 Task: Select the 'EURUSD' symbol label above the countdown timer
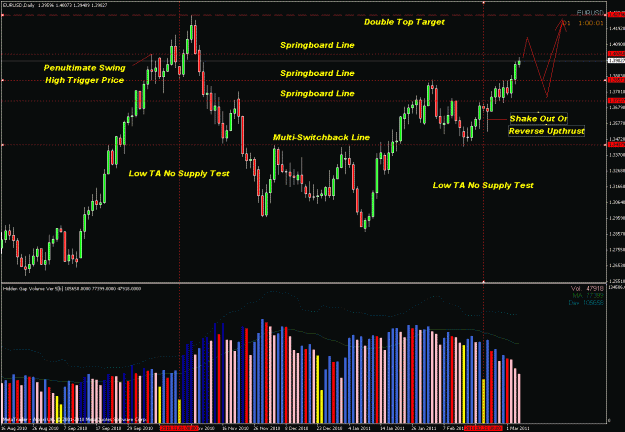[590, 12]
